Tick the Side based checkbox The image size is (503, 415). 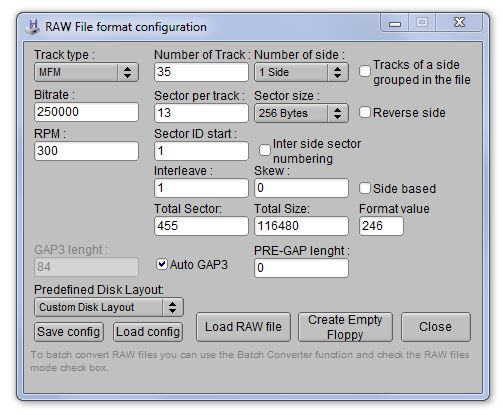(365, 188)
